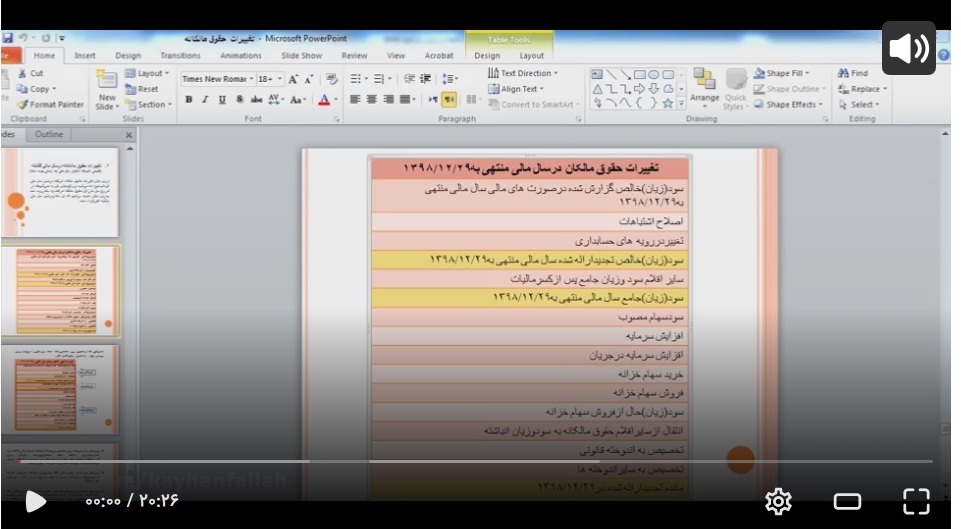Click the red Font Color swatch
This screenshot has width=961, height=529.
[324, 99]
